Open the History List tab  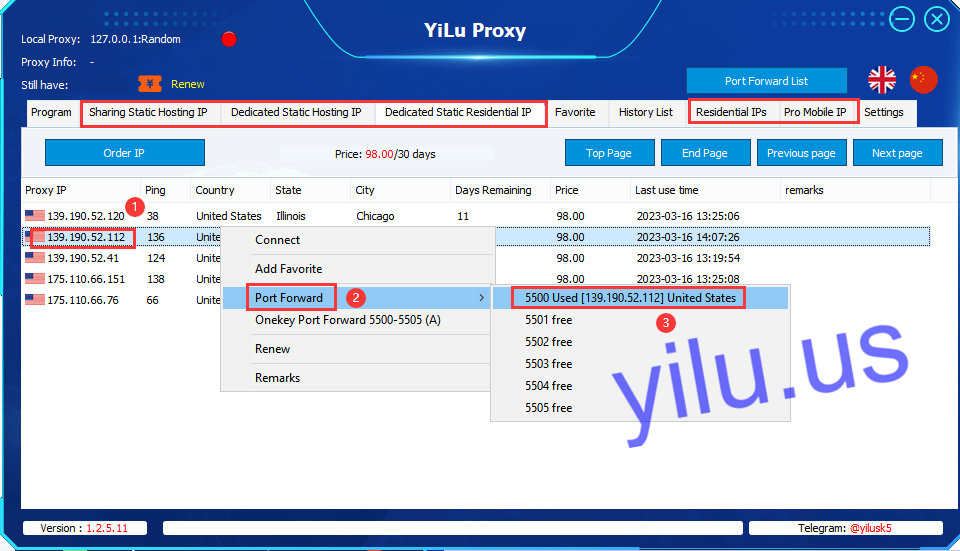(646, 113)
